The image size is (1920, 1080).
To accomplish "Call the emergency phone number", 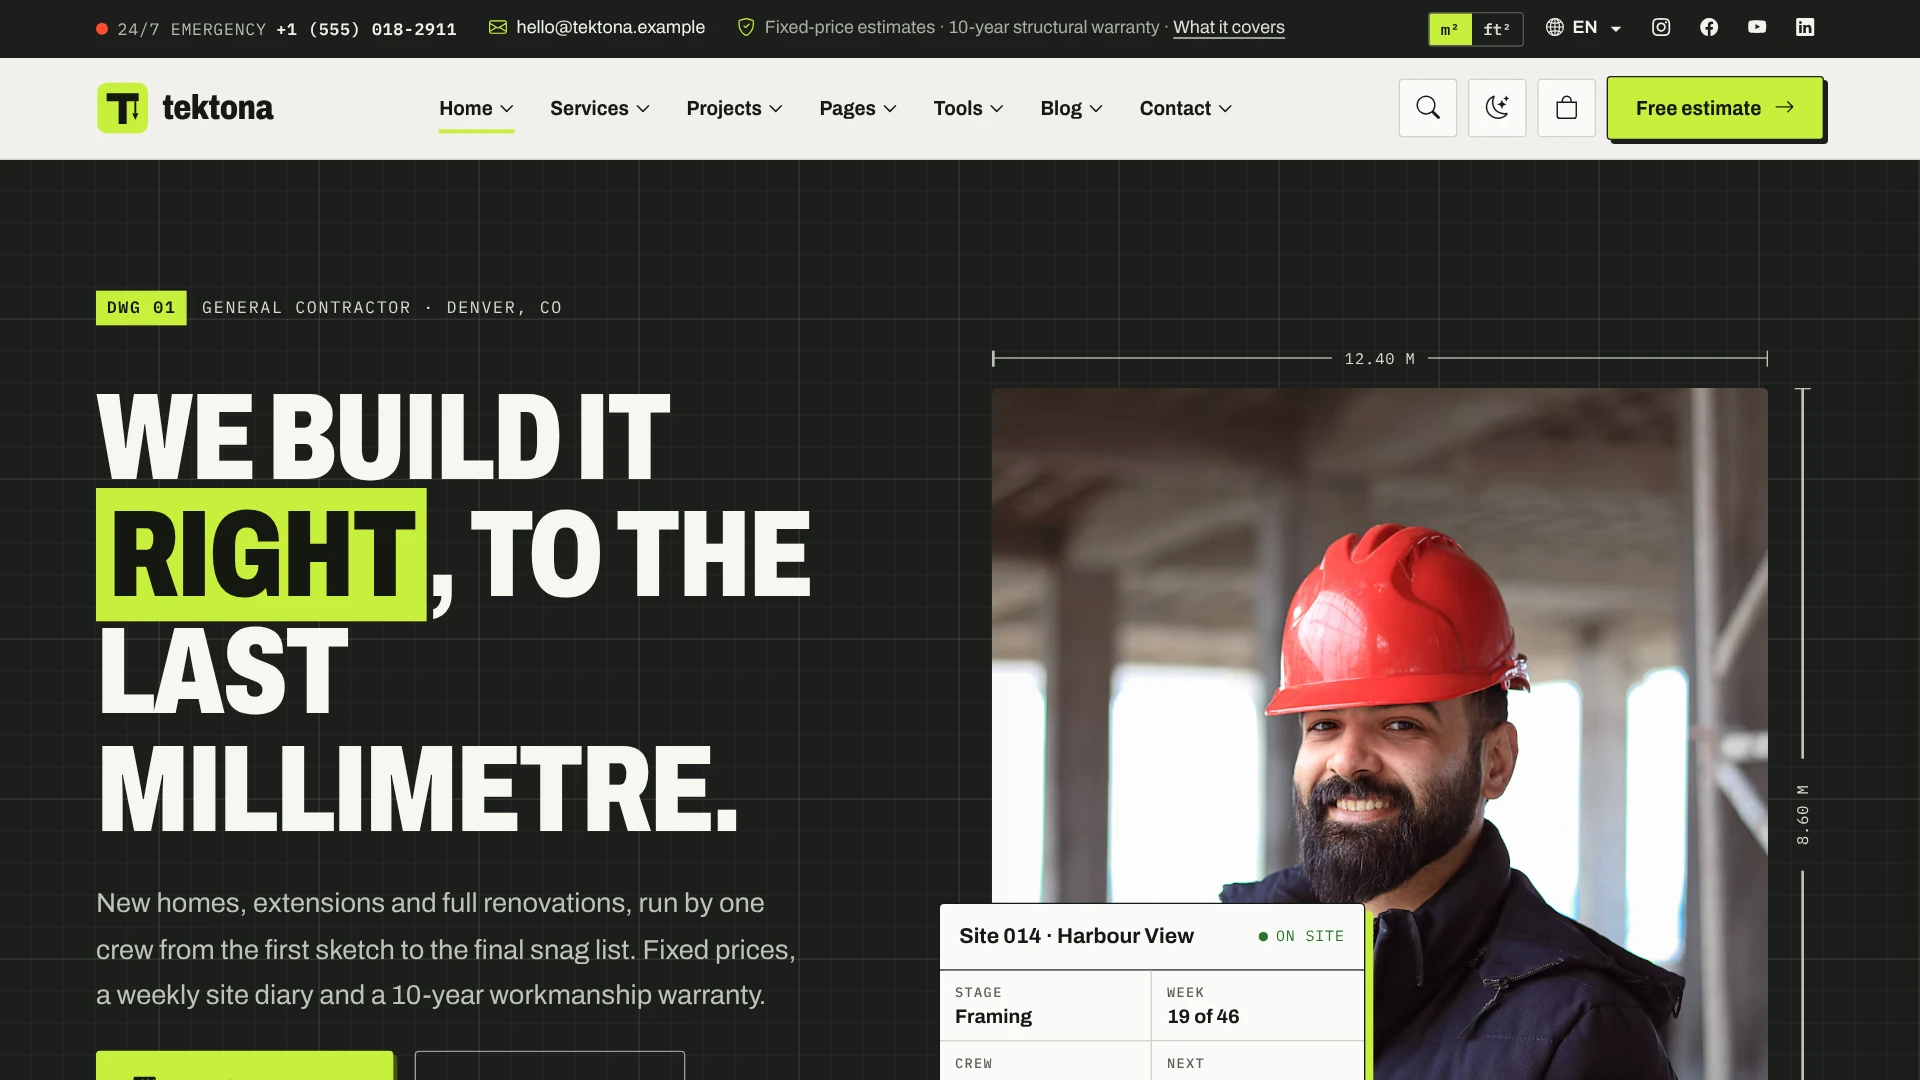I will [x=366, y=29].
